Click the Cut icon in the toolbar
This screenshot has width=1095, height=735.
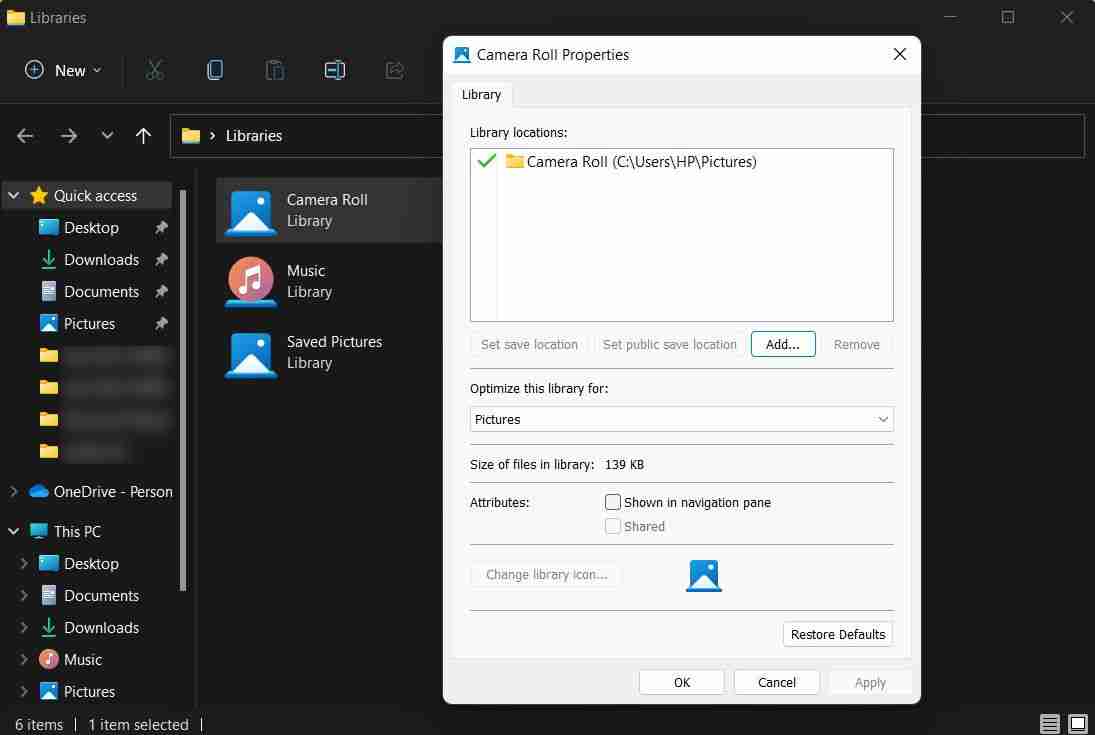tap(155, 70)
